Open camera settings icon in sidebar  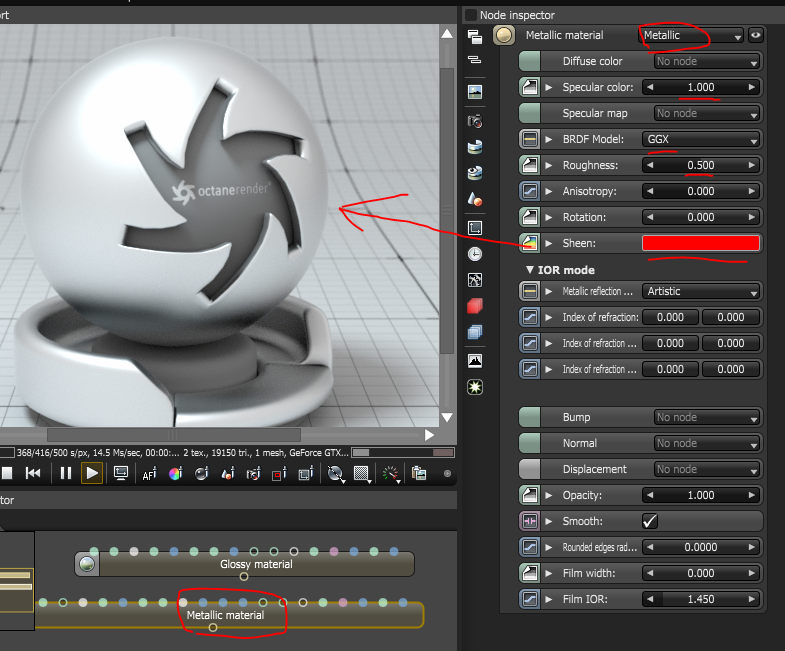(475, 121)
